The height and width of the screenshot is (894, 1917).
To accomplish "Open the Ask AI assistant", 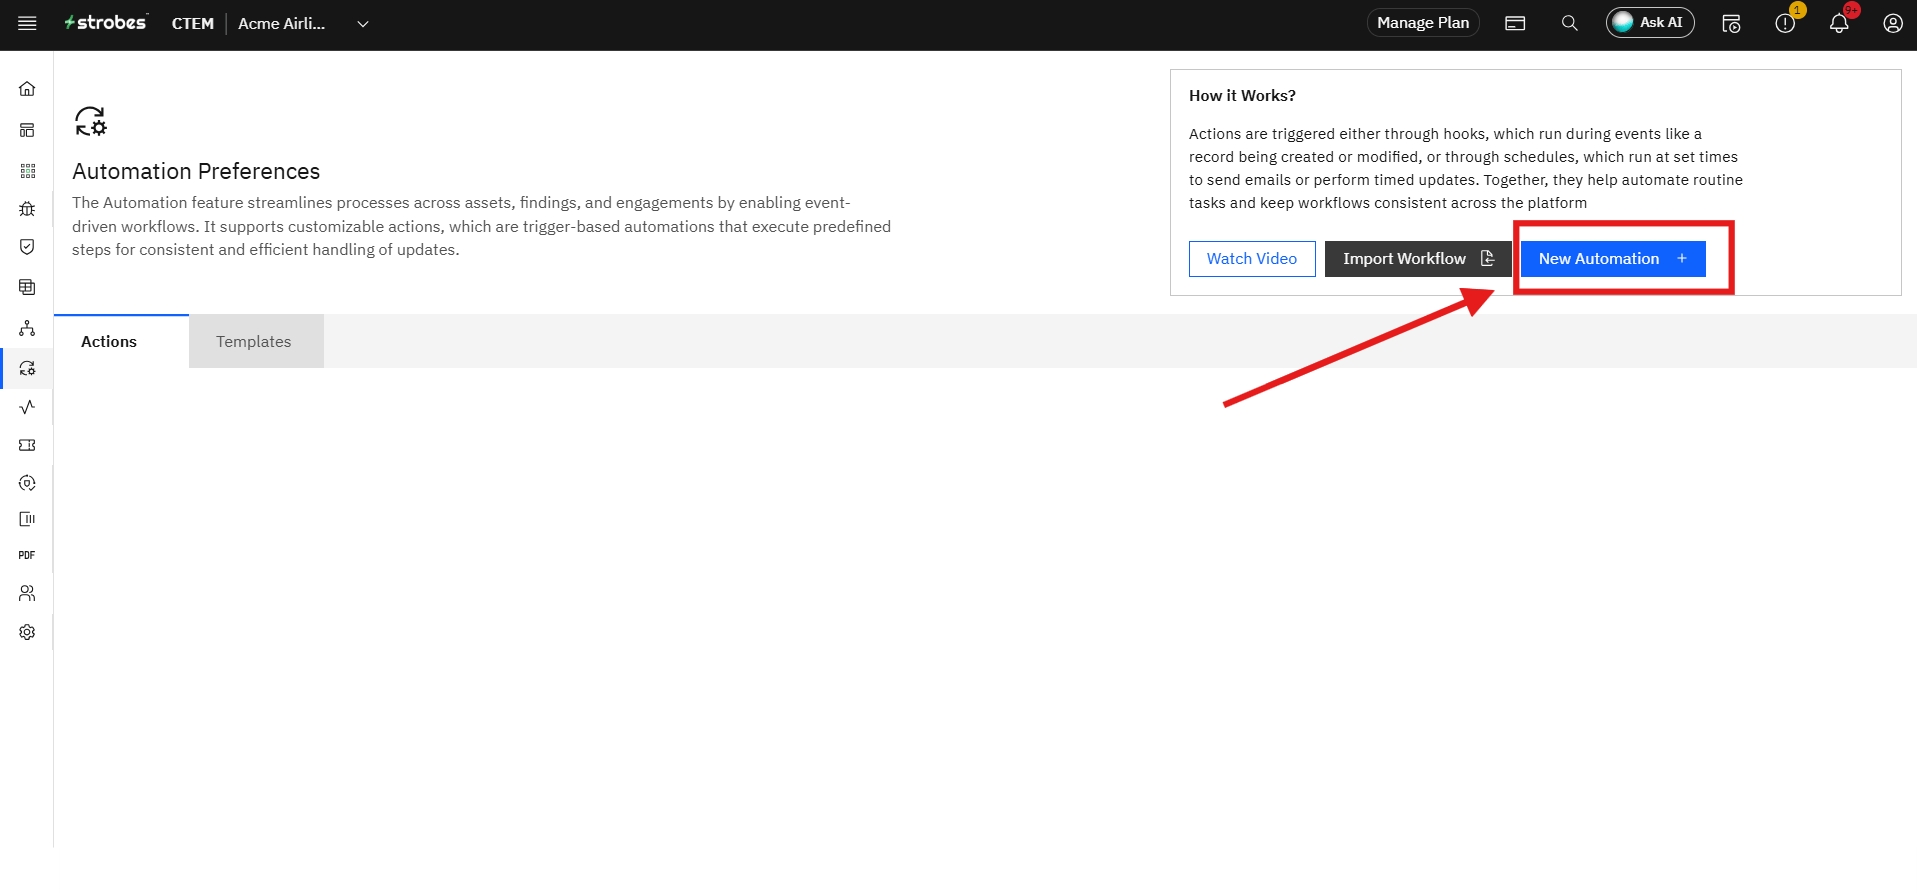I will click(x=1650, y=23).
